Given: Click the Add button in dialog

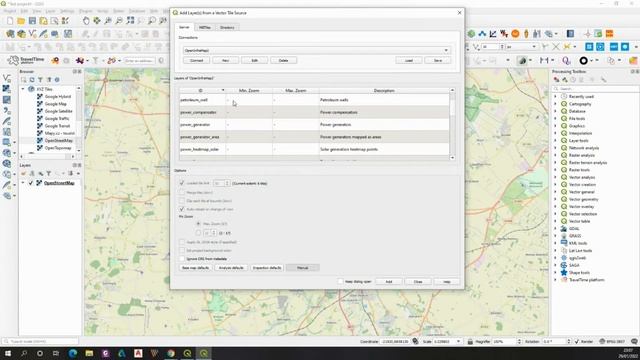Looking at the screenshot, I should pyautogui.click(x=389, y=282).
